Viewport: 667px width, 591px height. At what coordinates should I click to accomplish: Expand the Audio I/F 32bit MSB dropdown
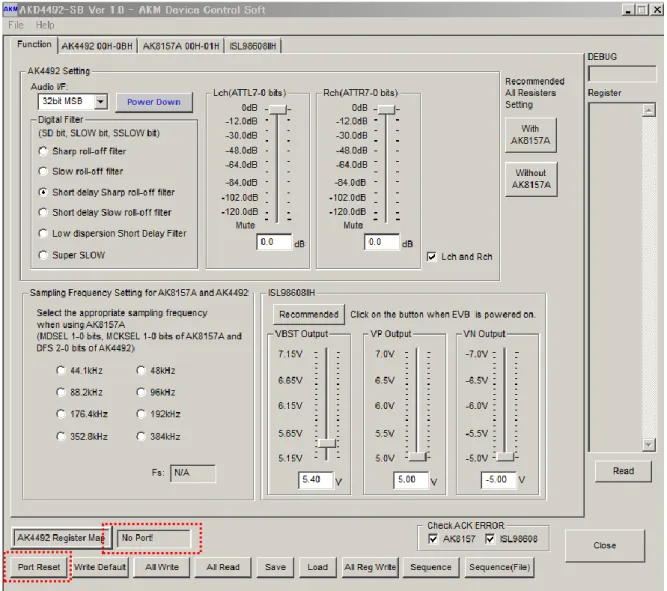(100, 101)
